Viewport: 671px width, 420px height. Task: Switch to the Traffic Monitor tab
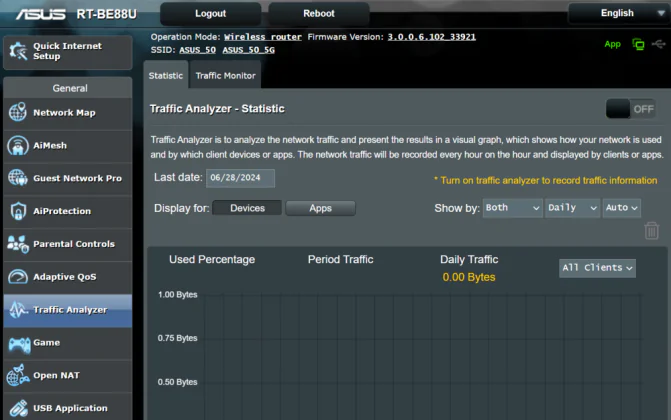(225, 75)
